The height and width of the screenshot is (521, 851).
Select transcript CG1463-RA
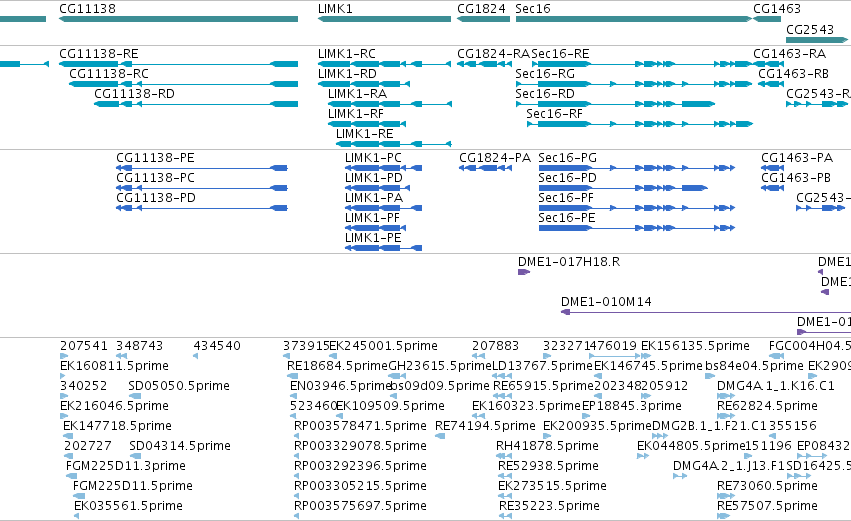767,64
